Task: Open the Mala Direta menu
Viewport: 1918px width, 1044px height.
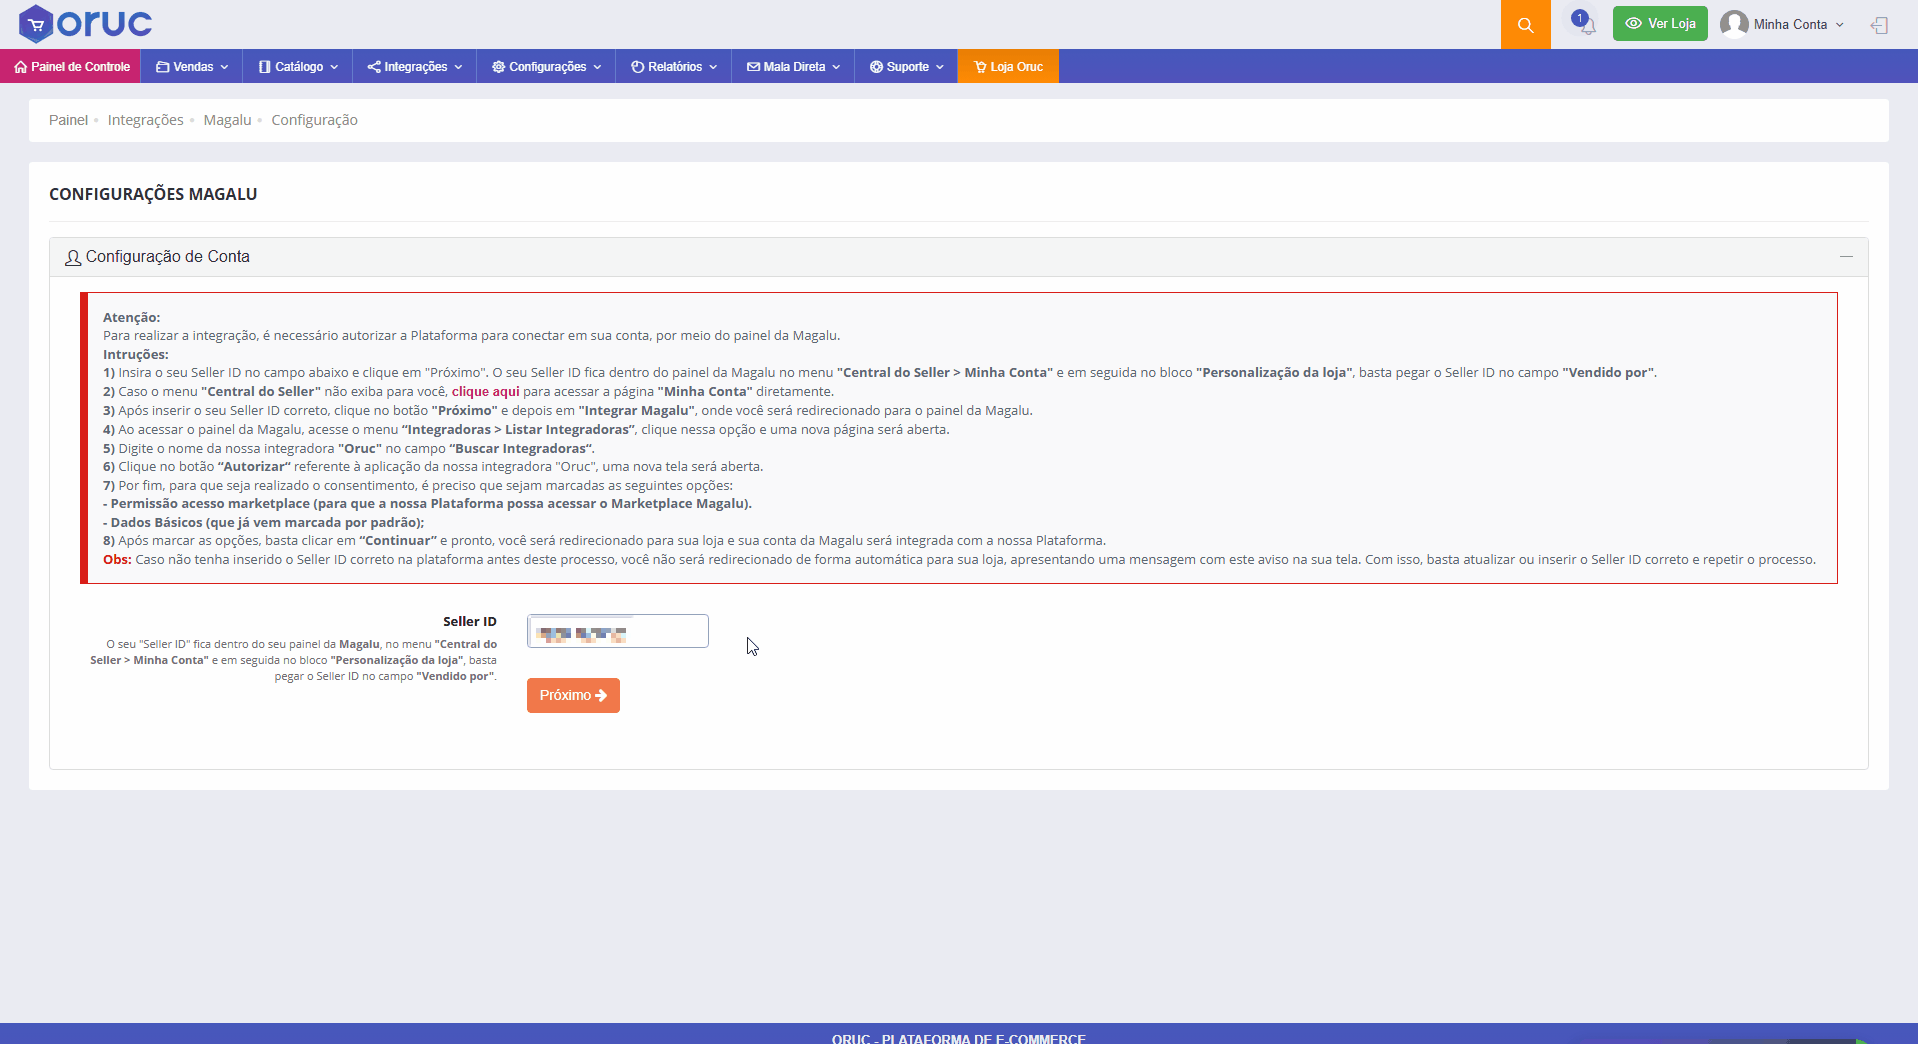Action: tap(793, 67)
